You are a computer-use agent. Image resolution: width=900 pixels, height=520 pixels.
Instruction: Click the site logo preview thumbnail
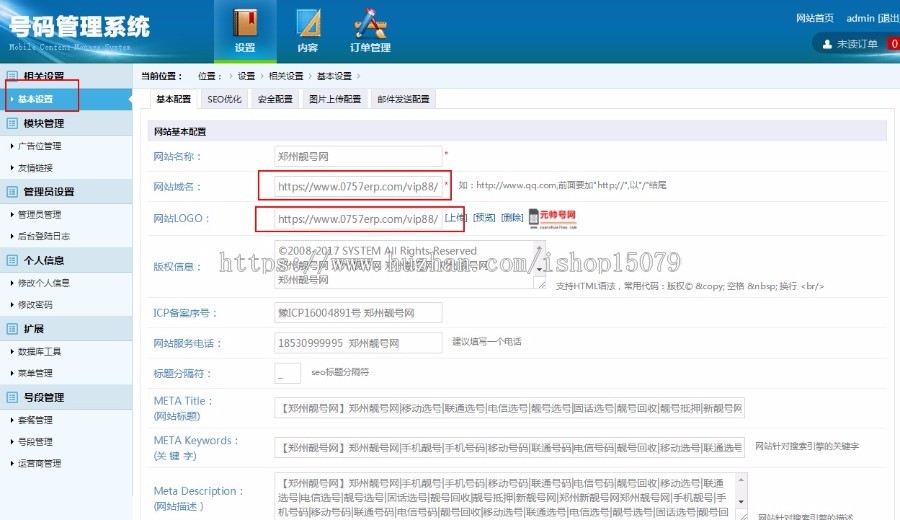tap(553, 219)
